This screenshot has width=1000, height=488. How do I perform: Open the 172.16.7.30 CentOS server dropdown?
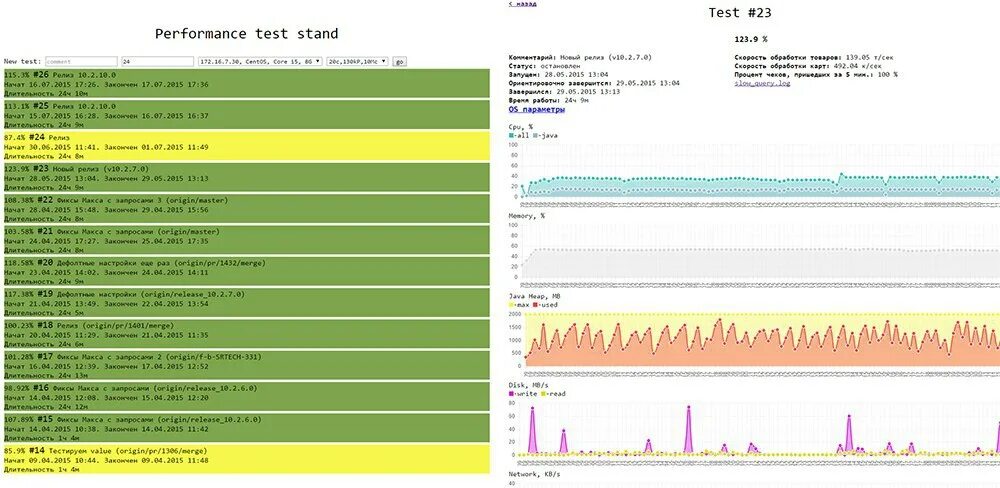(260, 62)
